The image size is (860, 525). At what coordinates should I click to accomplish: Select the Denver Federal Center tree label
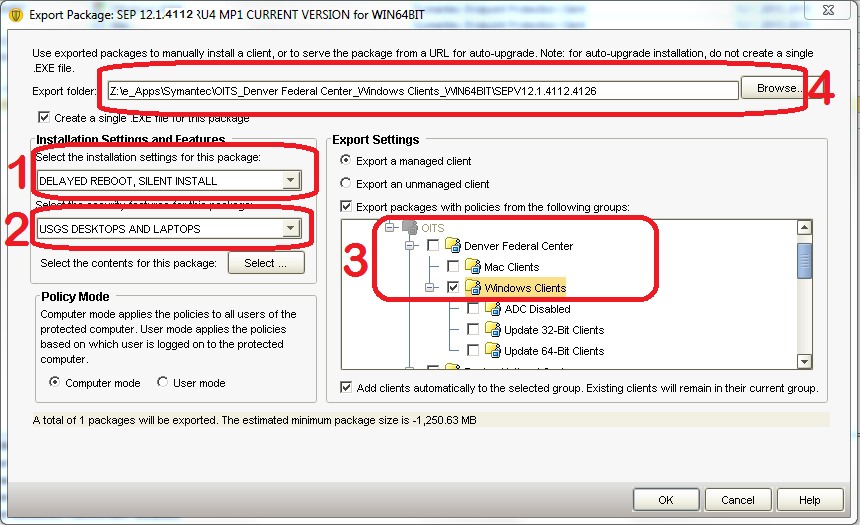(518, 246)
